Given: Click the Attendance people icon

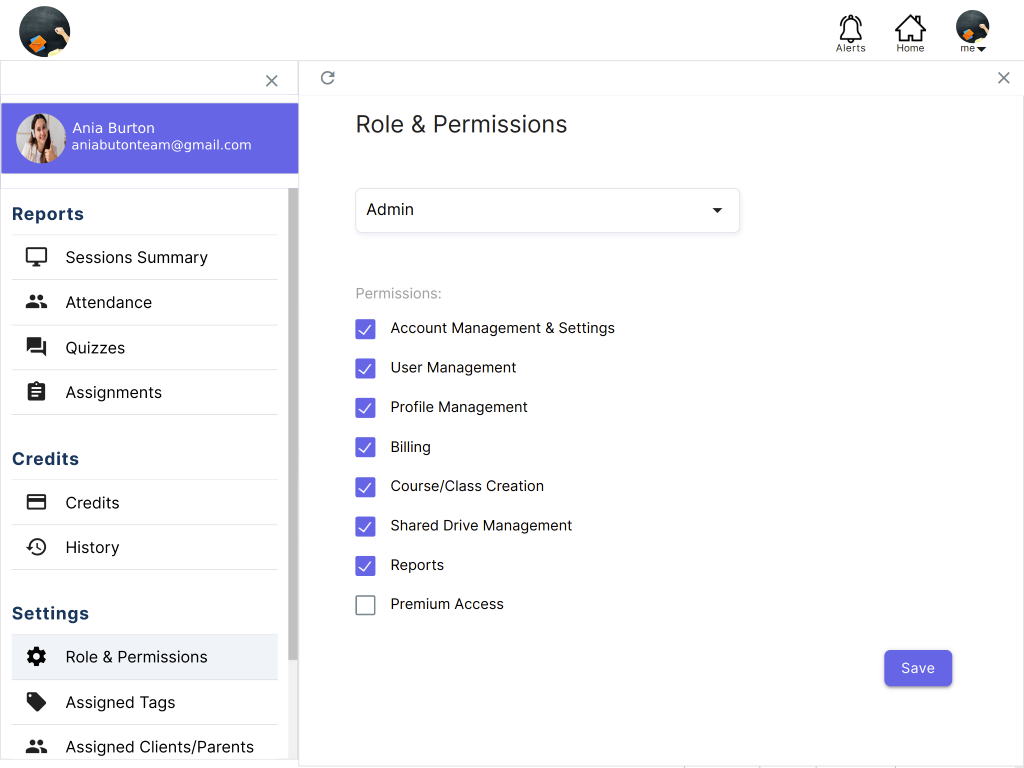Looking at the screenshot, I should tap(36, 302).
